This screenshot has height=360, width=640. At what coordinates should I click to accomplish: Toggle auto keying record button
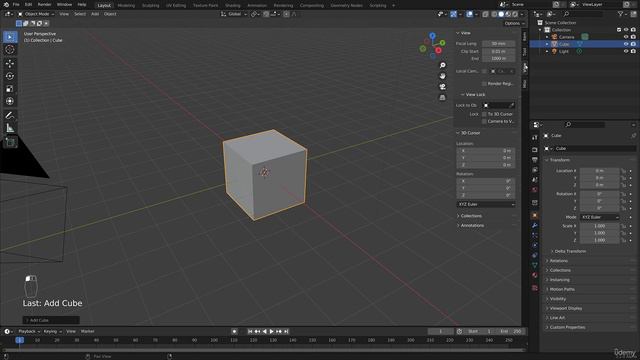(x=234, y=331)
